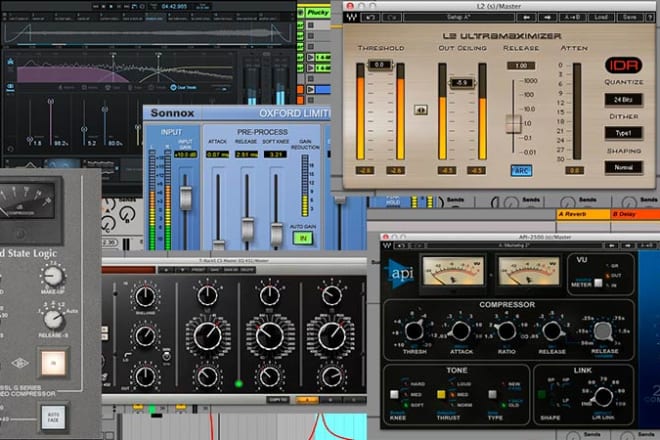Click the API-2500 Ratio knob
Image resolution: width=660 pixels, height=440 pixels.
[506, 331]
